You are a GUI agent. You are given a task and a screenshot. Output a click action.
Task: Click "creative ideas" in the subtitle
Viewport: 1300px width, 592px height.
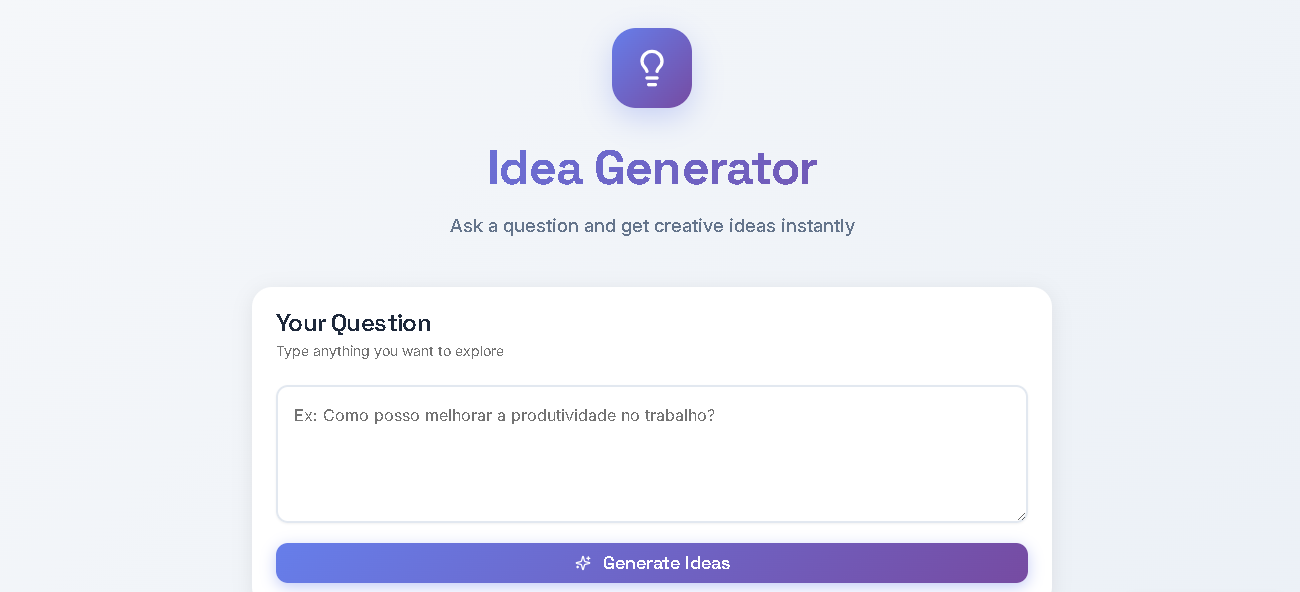pos(714,226)
